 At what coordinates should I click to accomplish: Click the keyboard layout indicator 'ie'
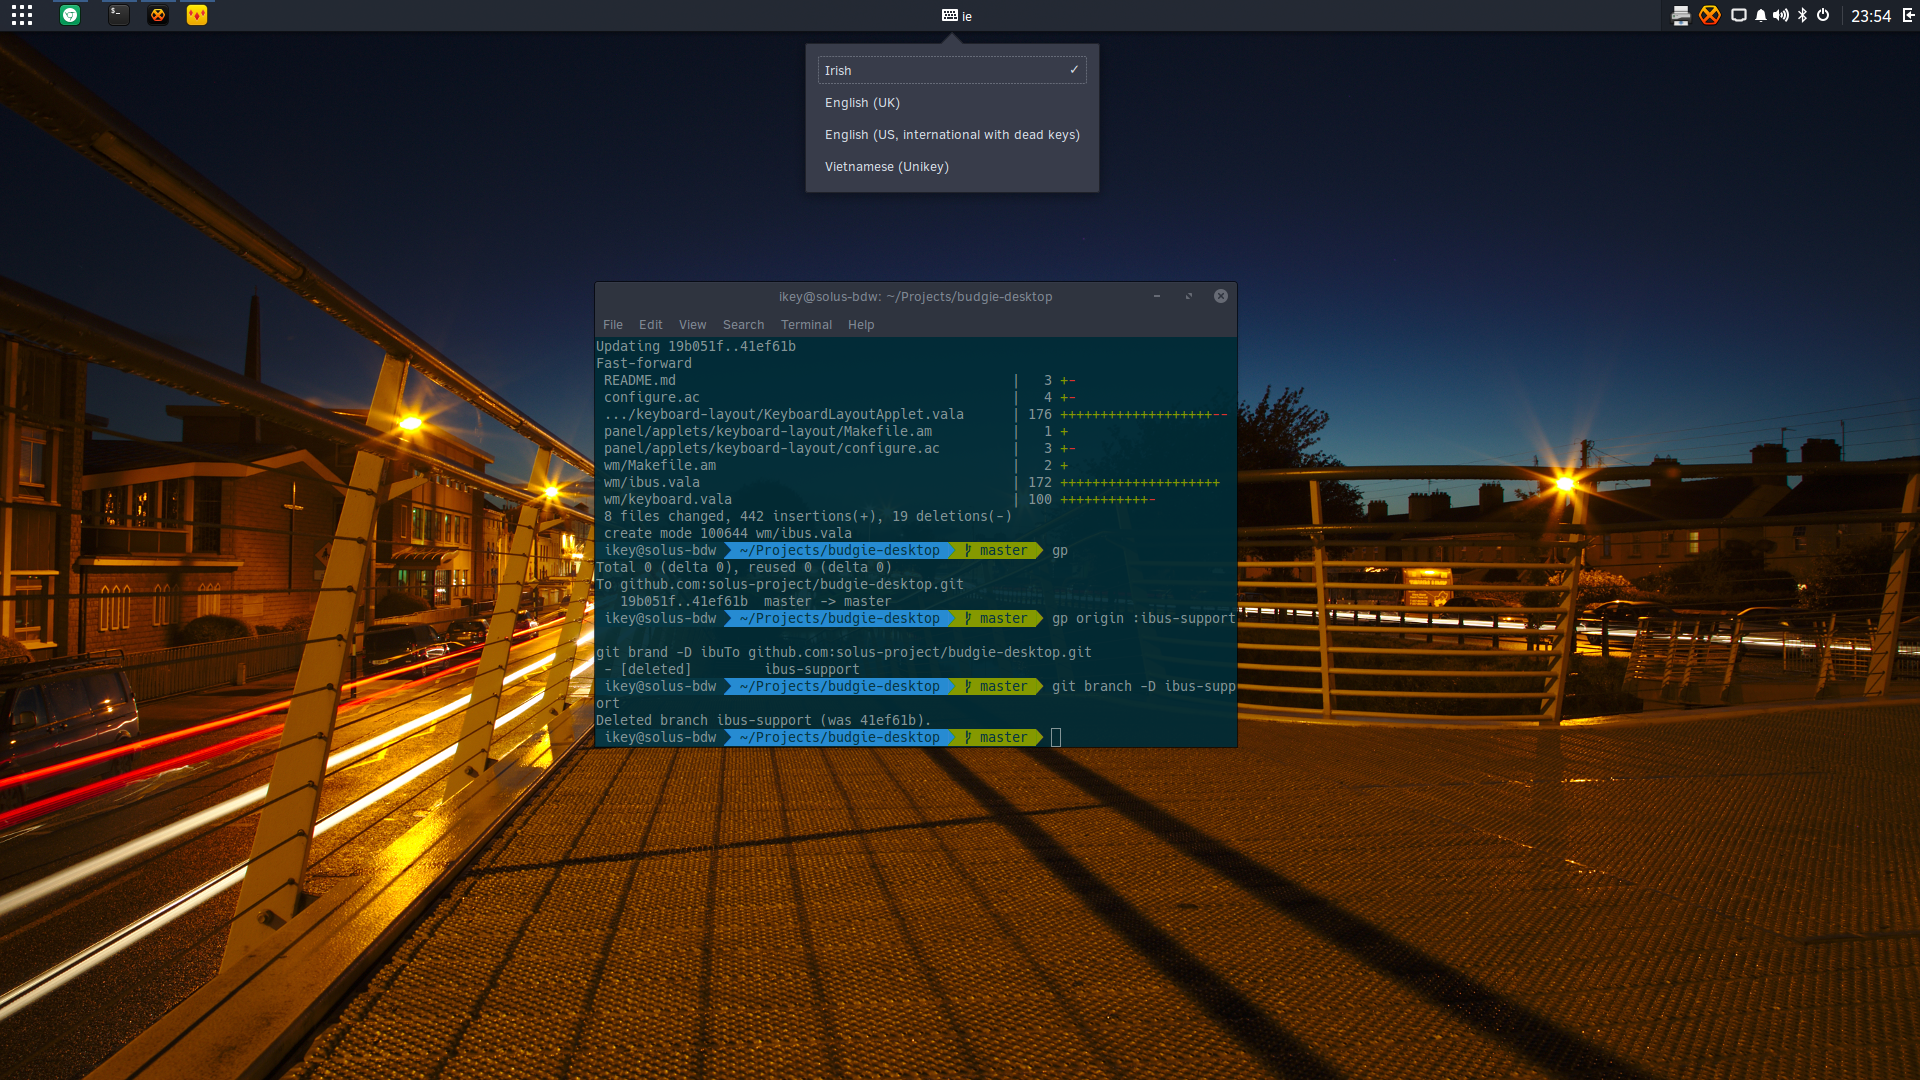[957, 16]
